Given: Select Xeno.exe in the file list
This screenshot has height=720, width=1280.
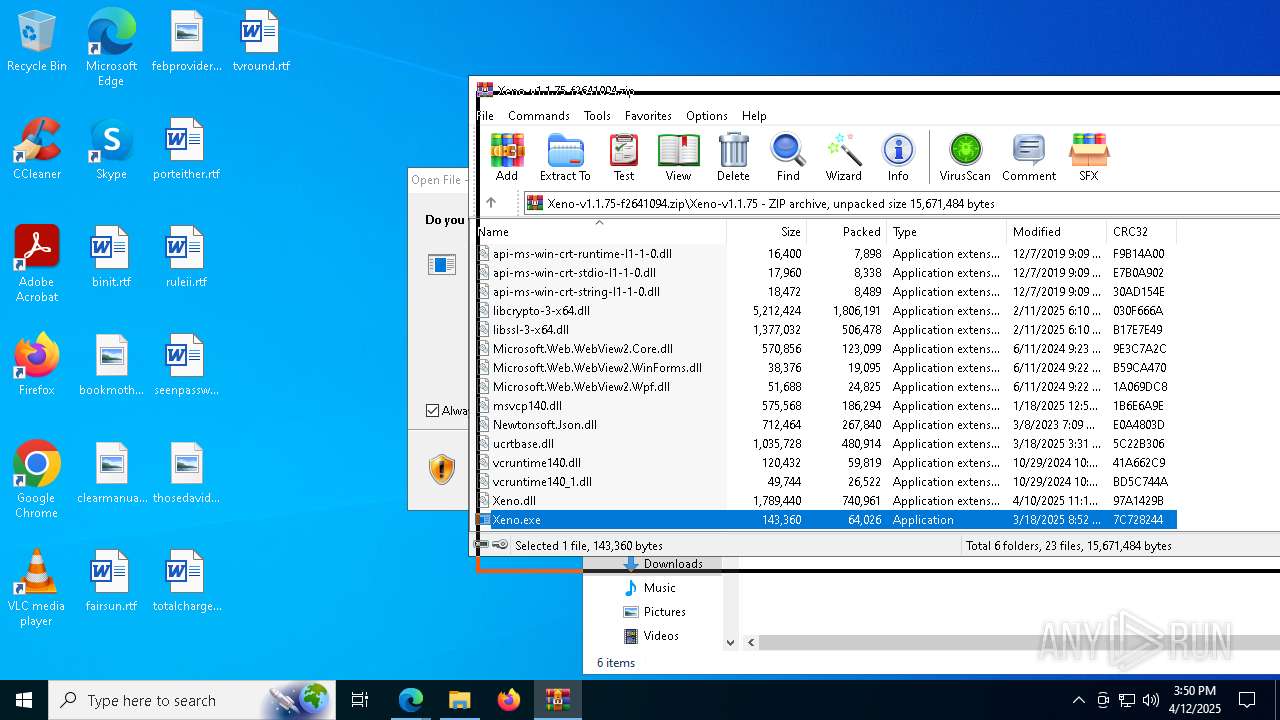Looking at the screenshot, I should tap(826, 520).
